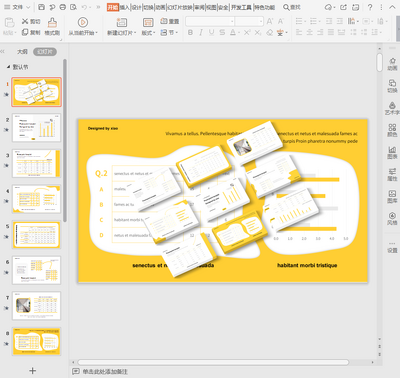Add new slide with plus button
The image size is (400, 378).
32,370
